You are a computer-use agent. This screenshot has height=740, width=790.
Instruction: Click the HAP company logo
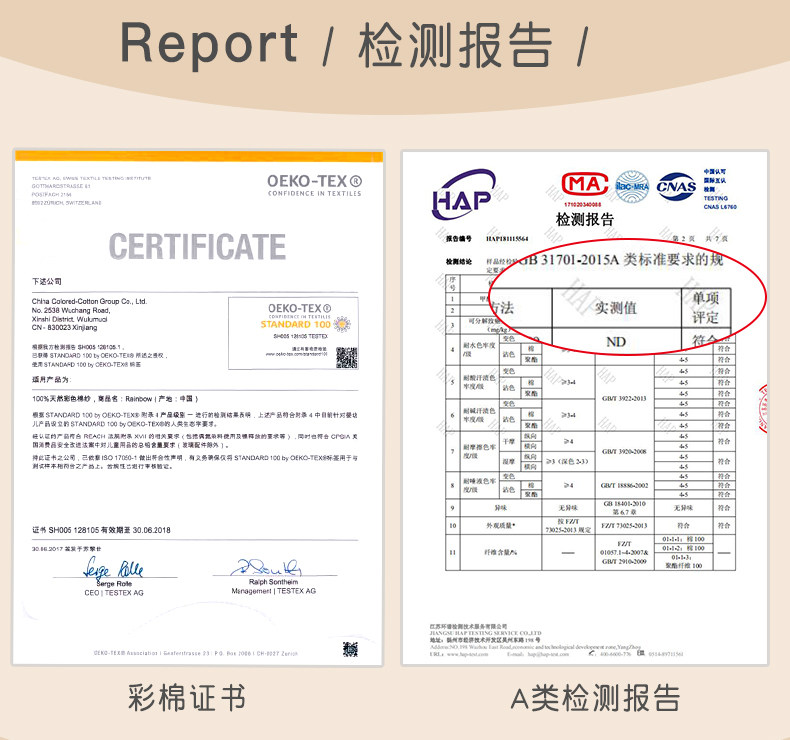point(464,194)
